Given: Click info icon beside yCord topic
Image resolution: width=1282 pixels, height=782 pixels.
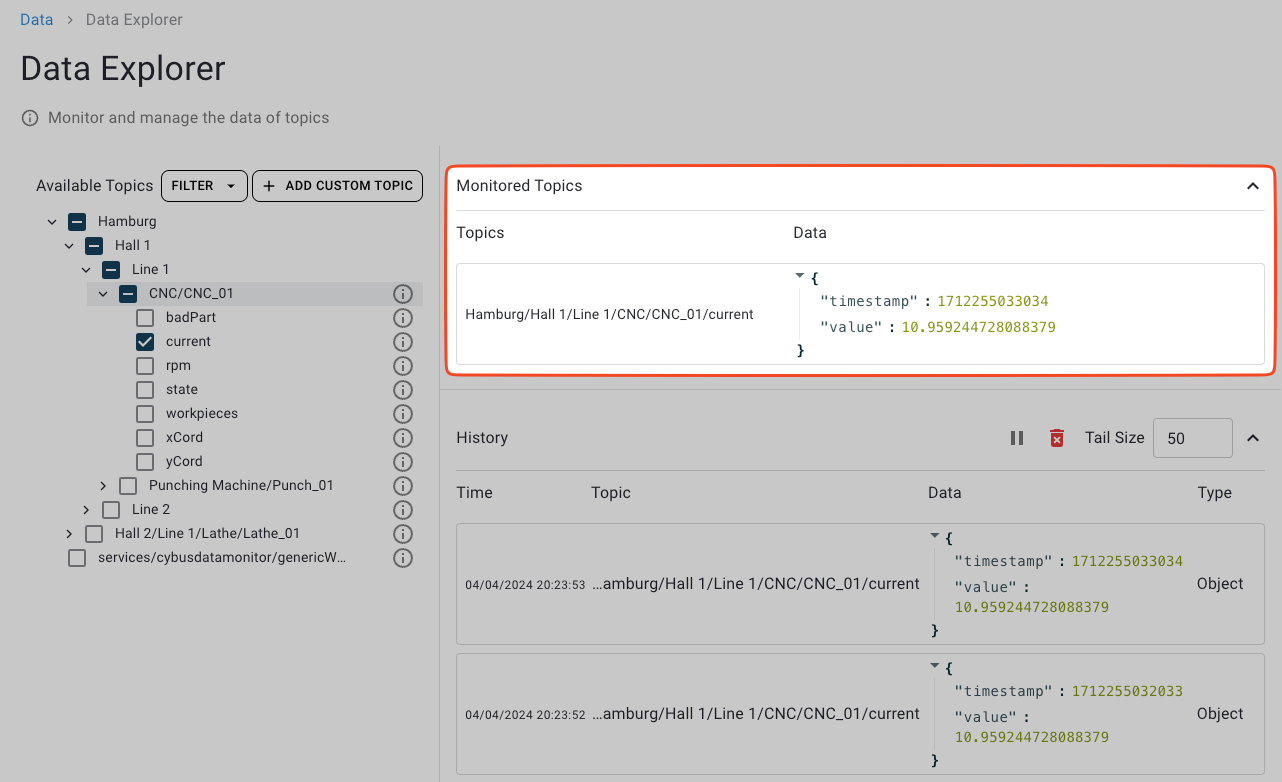Looking at the screenshot, I should pos(403,462).
